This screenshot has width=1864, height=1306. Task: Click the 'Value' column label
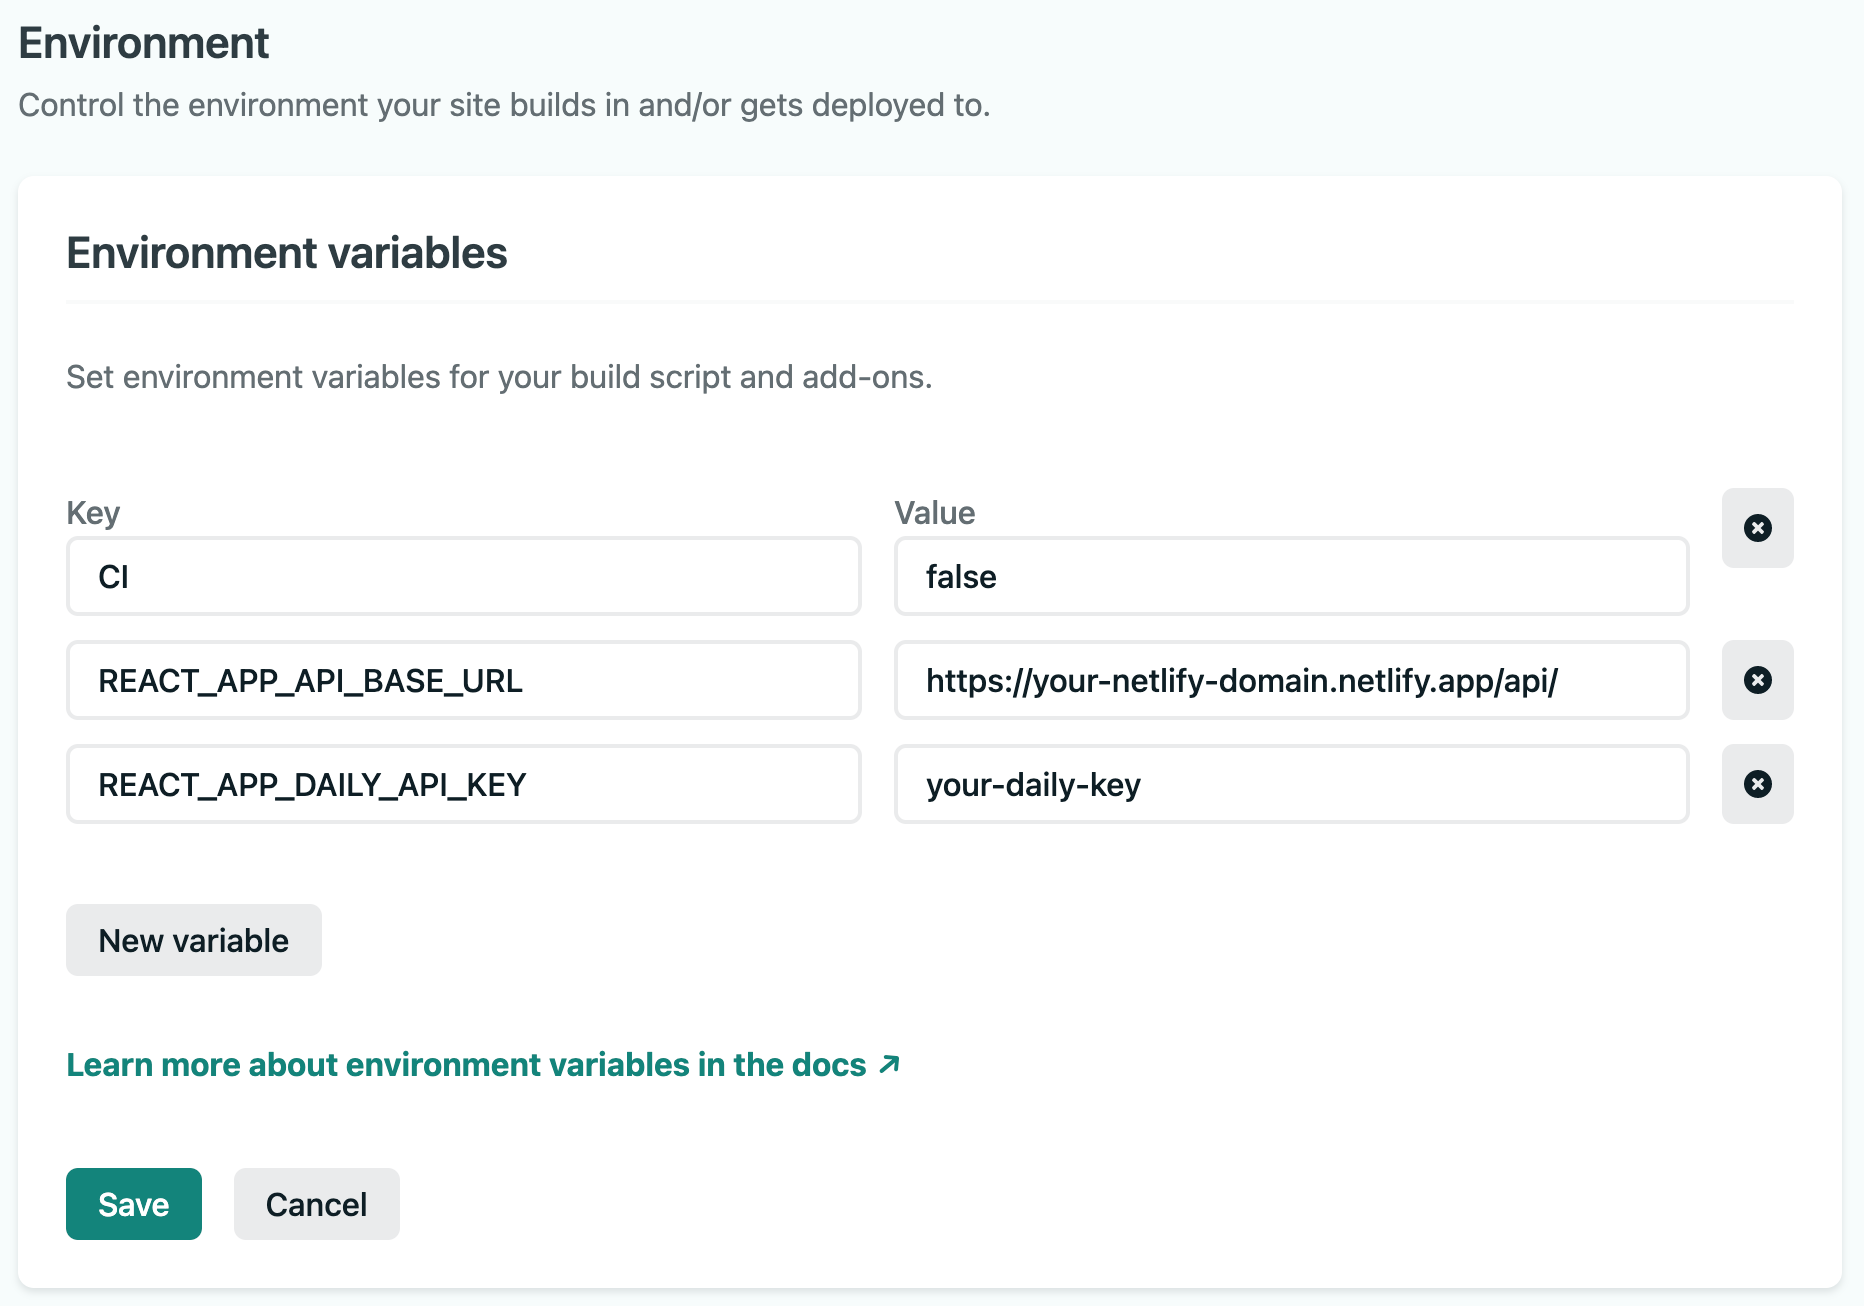click(934, 513)
